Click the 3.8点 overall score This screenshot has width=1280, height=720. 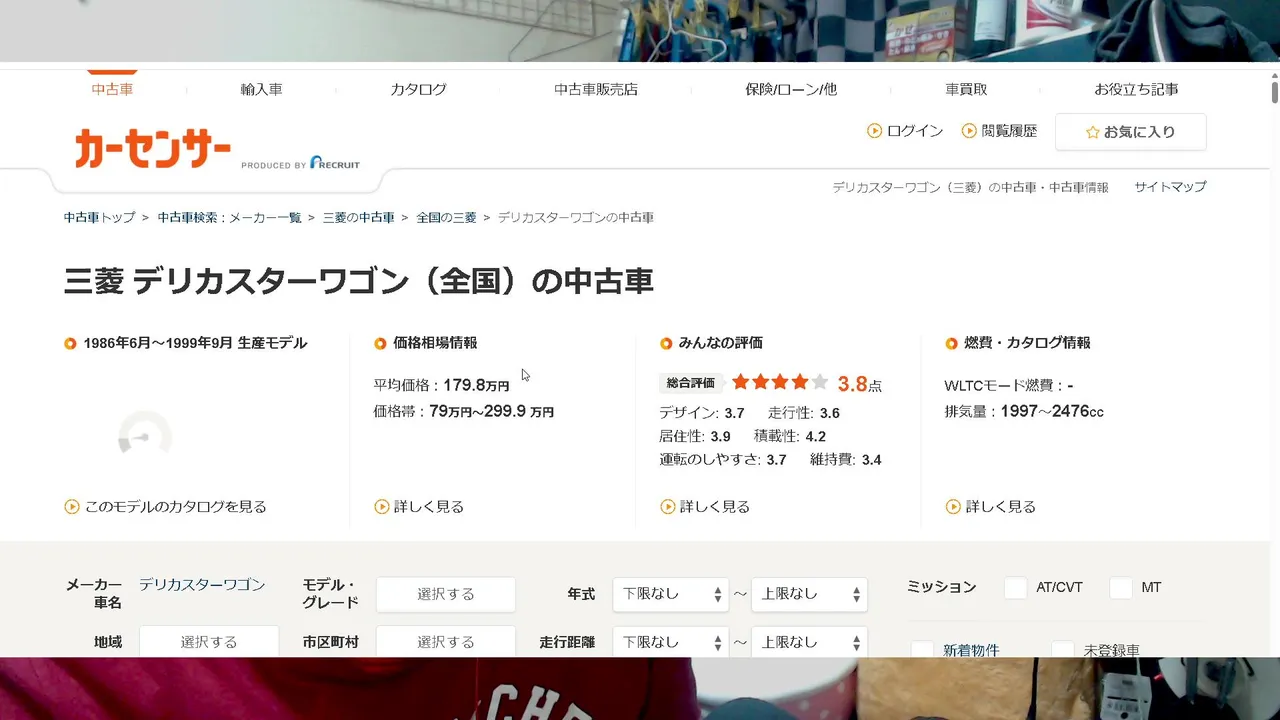tap(860, 384)
